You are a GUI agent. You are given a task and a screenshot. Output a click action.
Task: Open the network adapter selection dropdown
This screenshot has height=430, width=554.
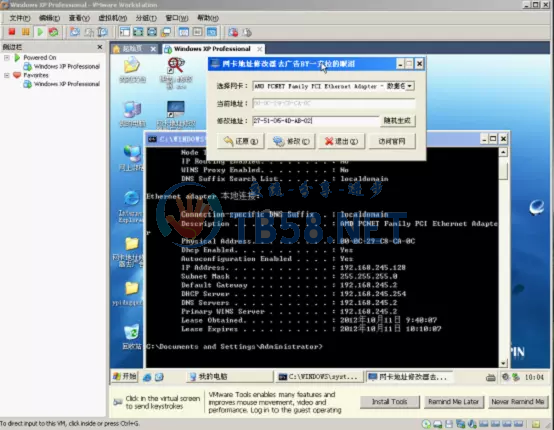(x=409, y=86)
